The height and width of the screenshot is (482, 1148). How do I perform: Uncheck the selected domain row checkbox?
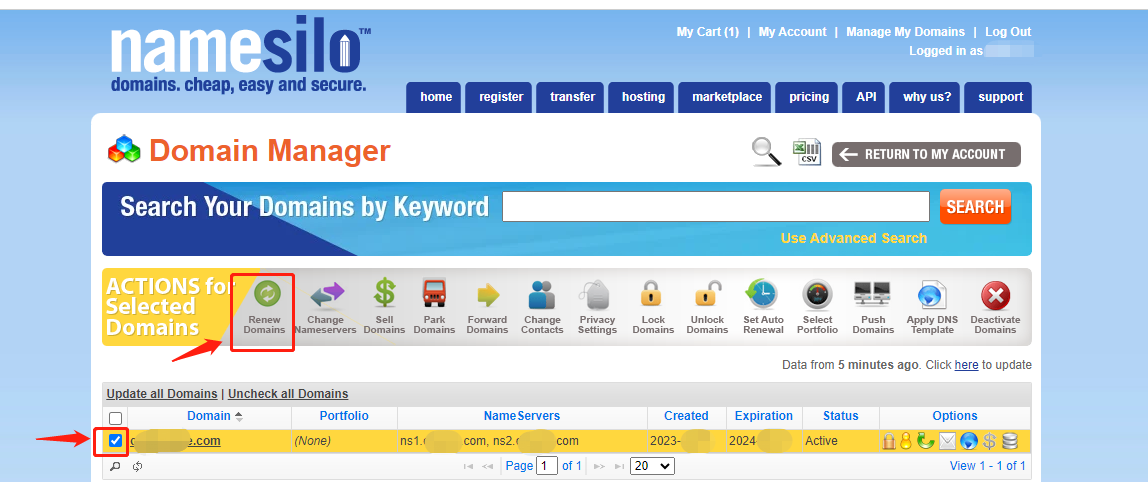tap(115, 441)
